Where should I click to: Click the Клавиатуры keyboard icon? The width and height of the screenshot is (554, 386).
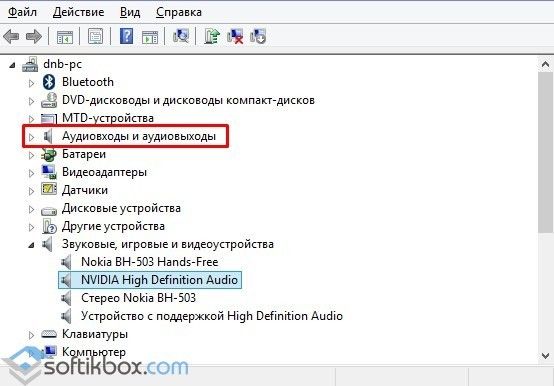(49, 334)
